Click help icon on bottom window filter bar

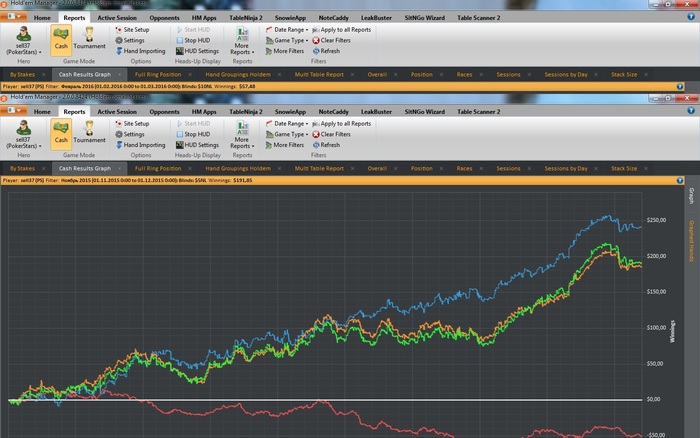680,180
